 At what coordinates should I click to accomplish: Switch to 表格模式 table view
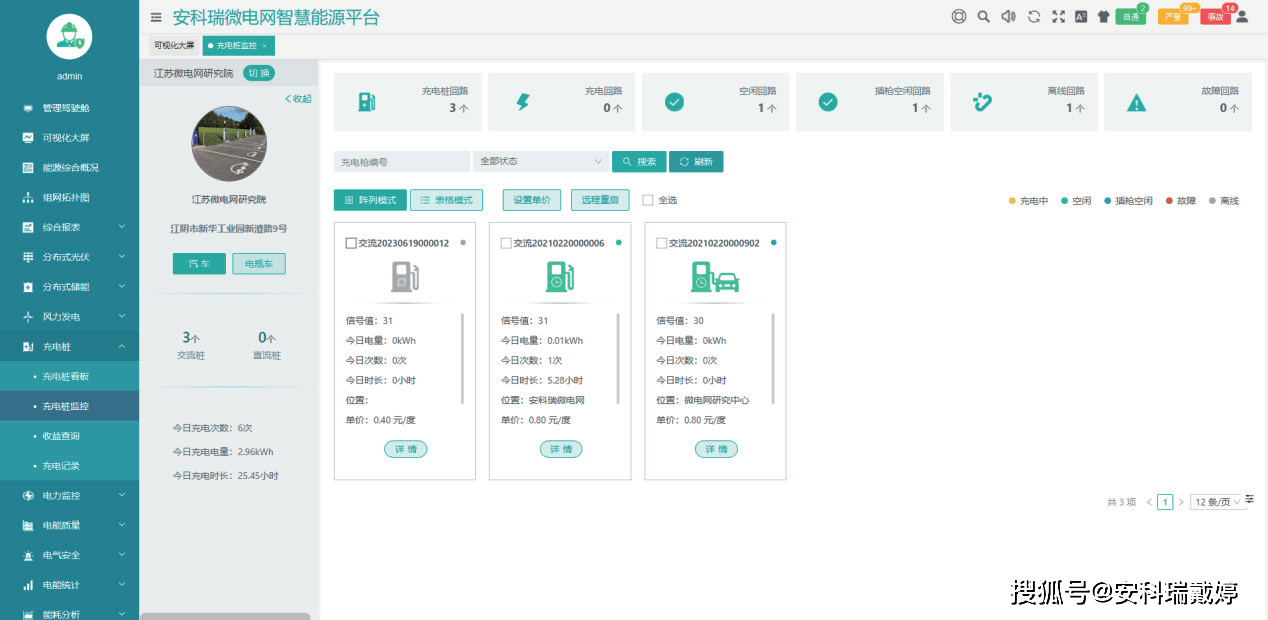[447, 200]
